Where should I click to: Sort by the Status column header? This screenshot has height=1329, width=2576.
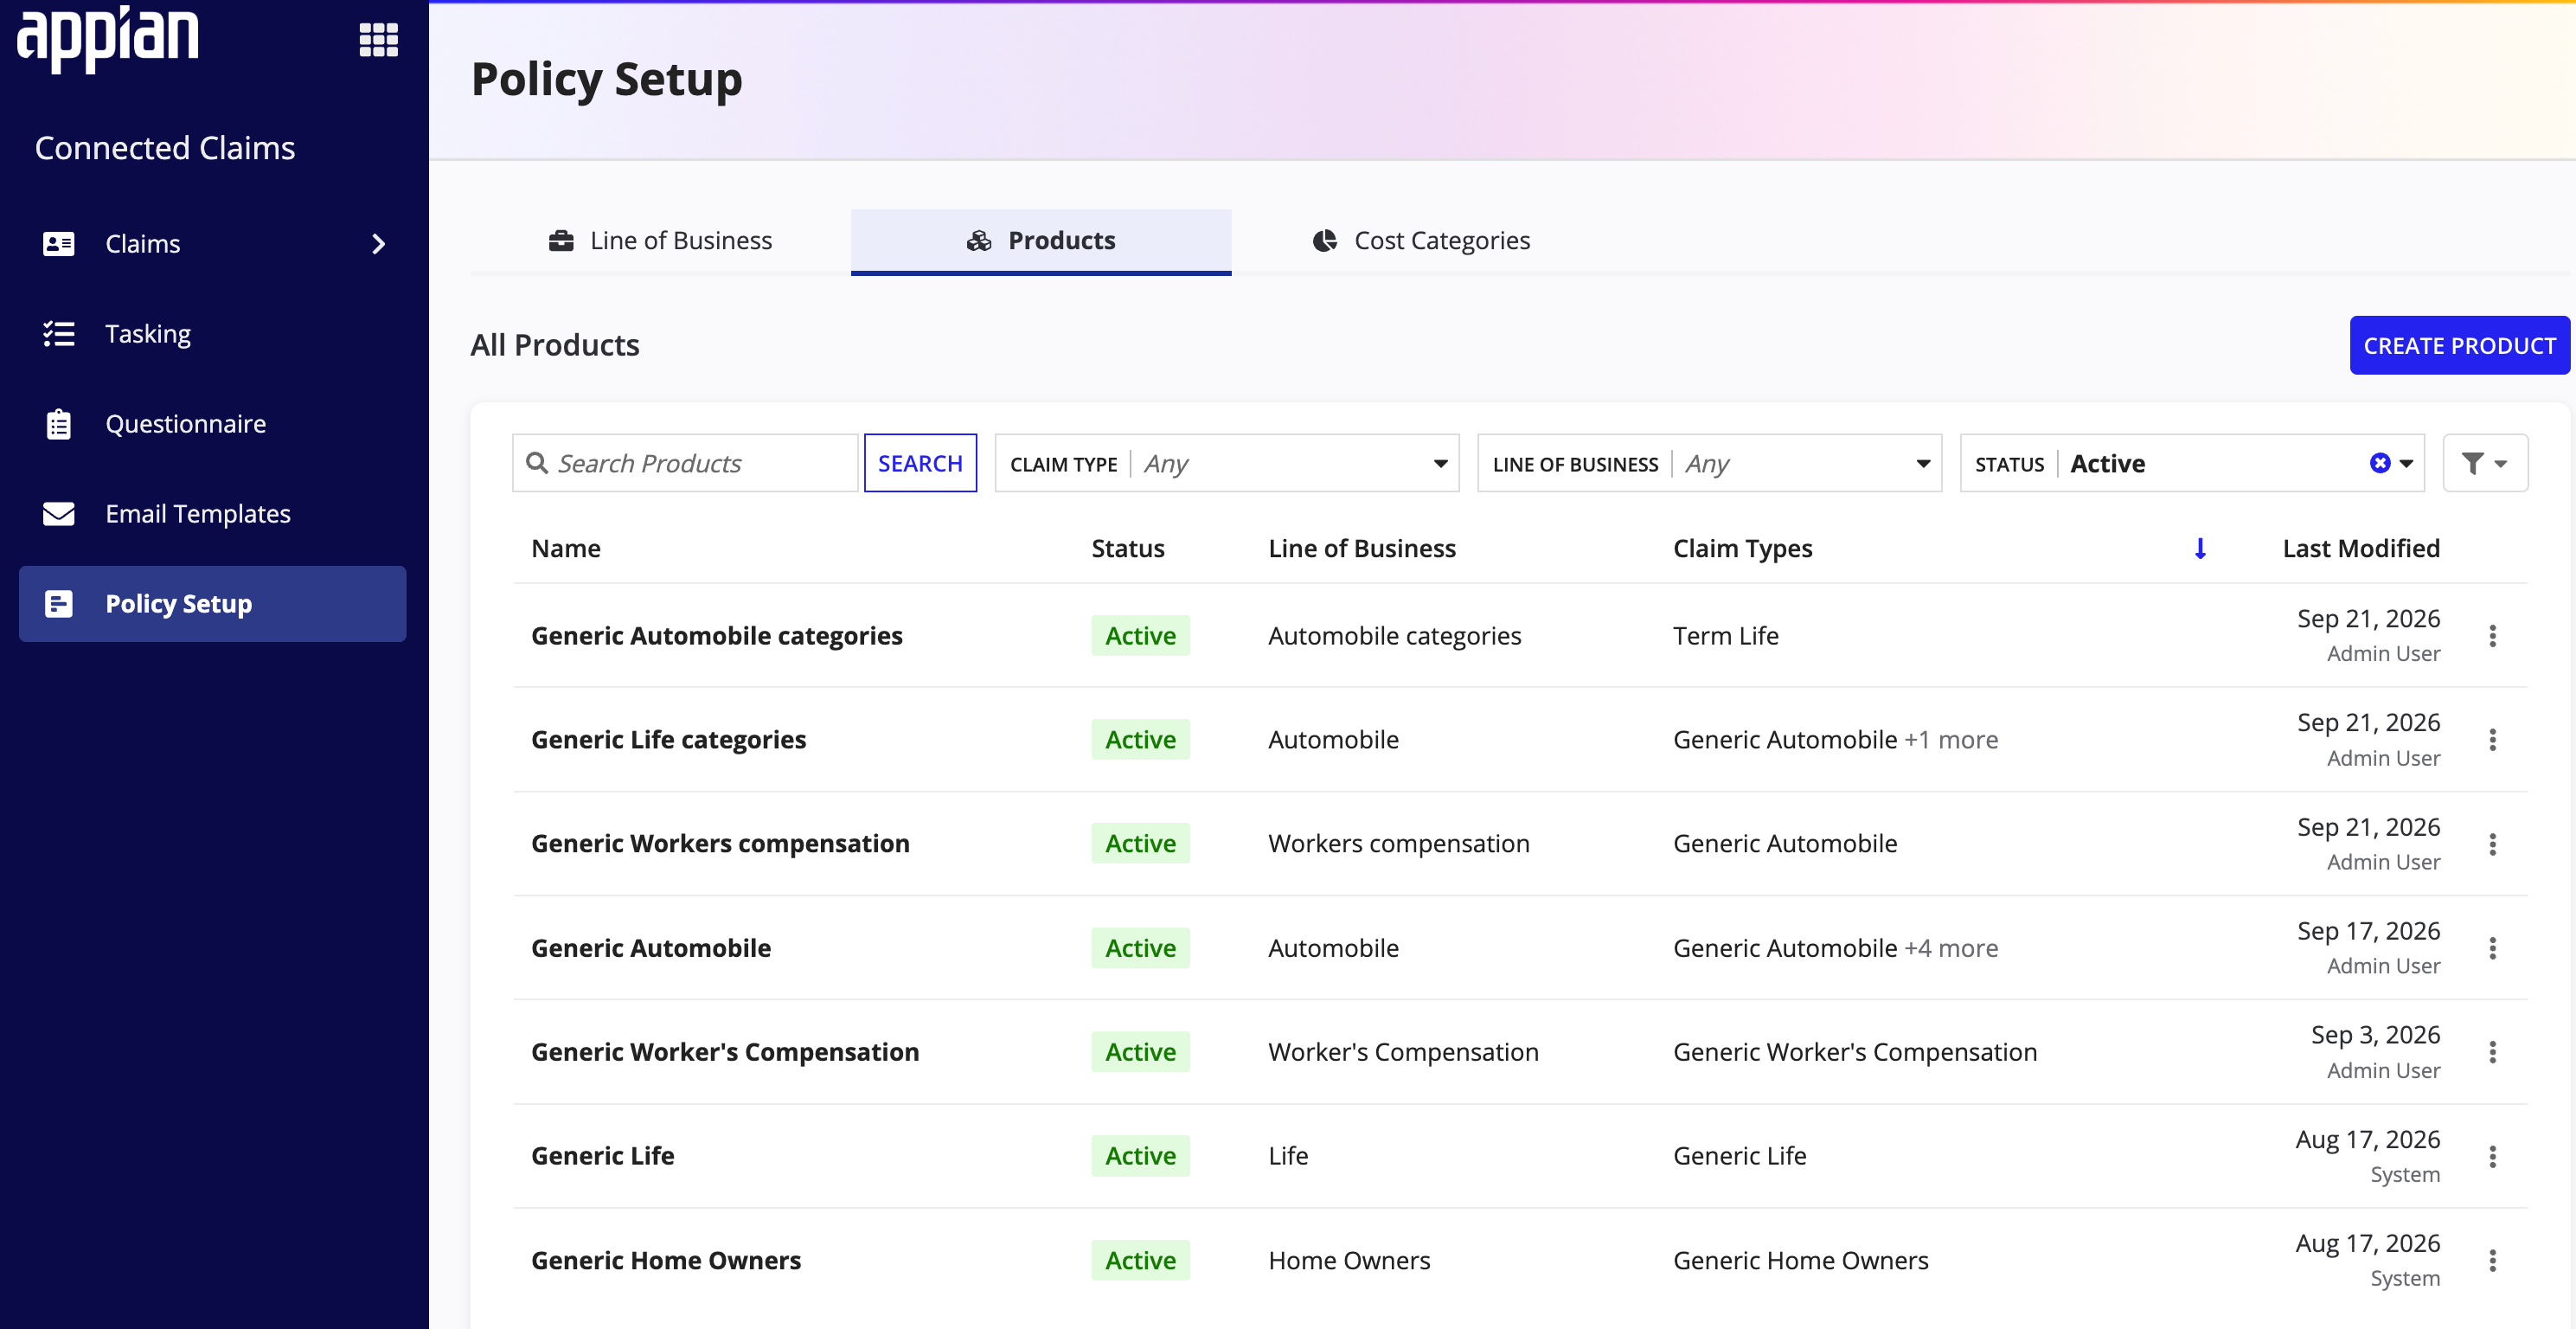[1128, 549]
